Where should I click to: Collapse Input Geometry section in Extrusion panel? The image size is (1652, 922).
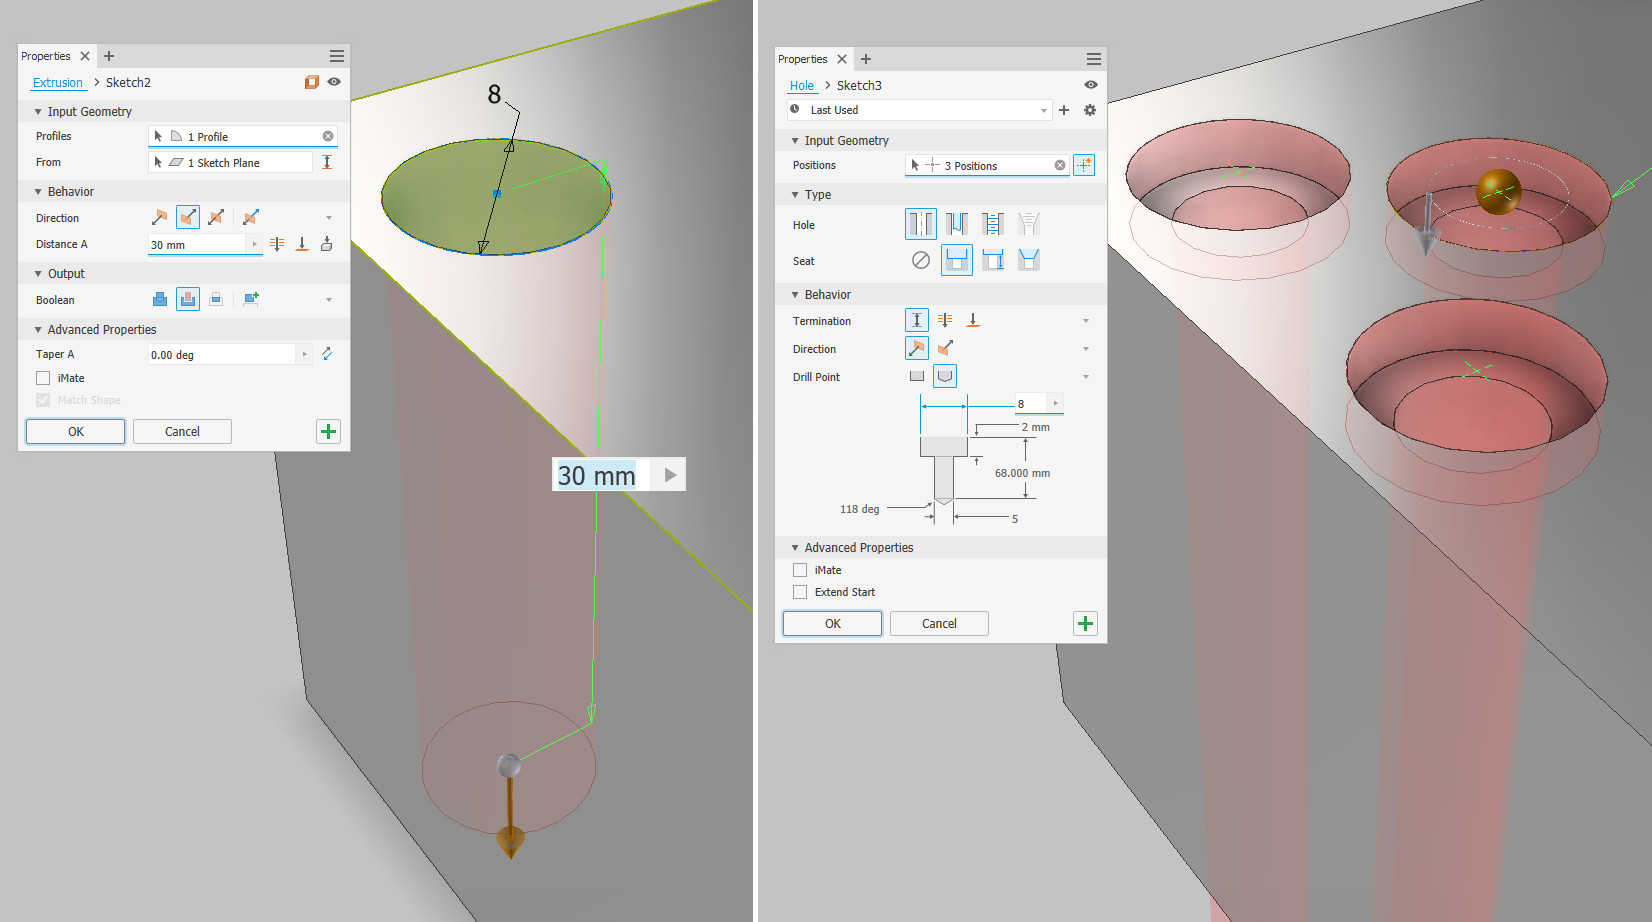(38, 112)
